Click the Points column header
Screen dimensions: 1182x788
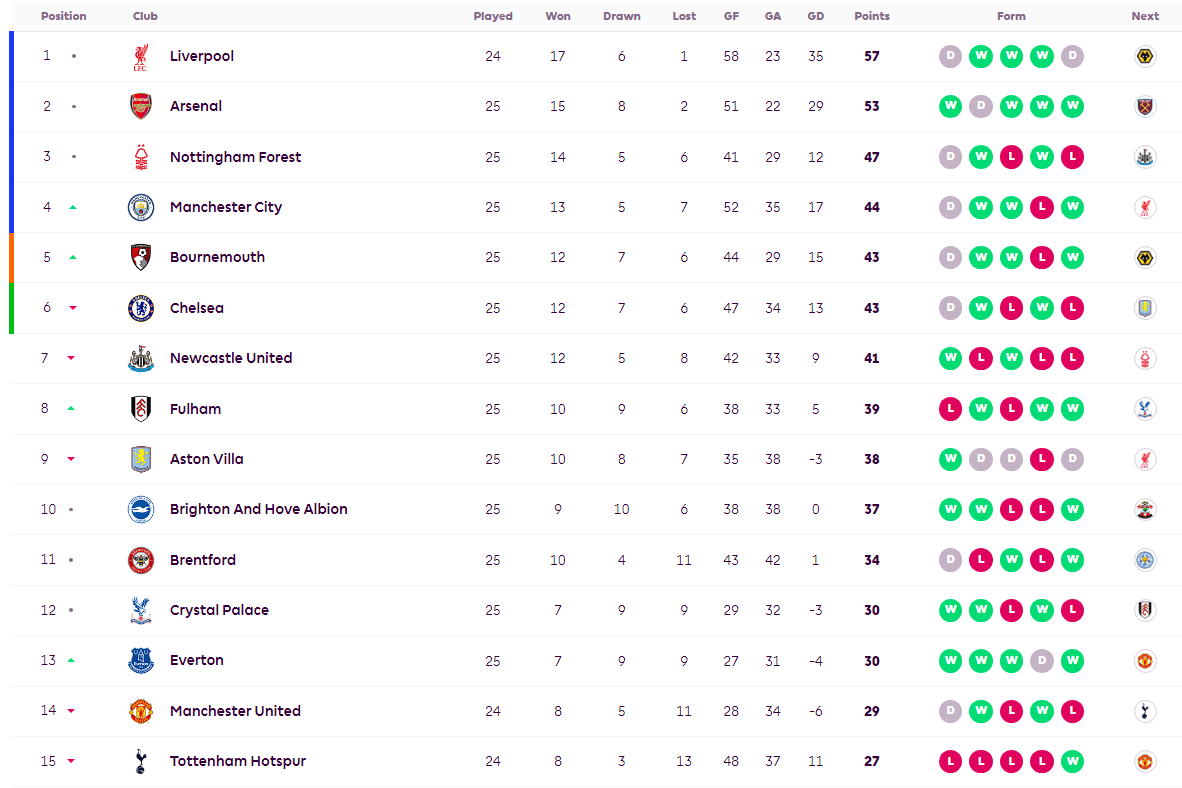[x=872, y=16]
